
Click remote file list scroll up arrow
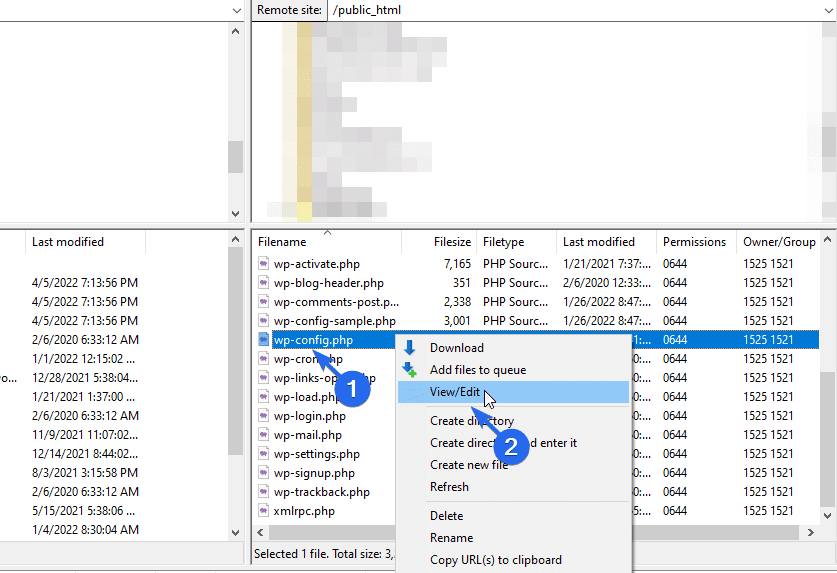pos(827,240)
